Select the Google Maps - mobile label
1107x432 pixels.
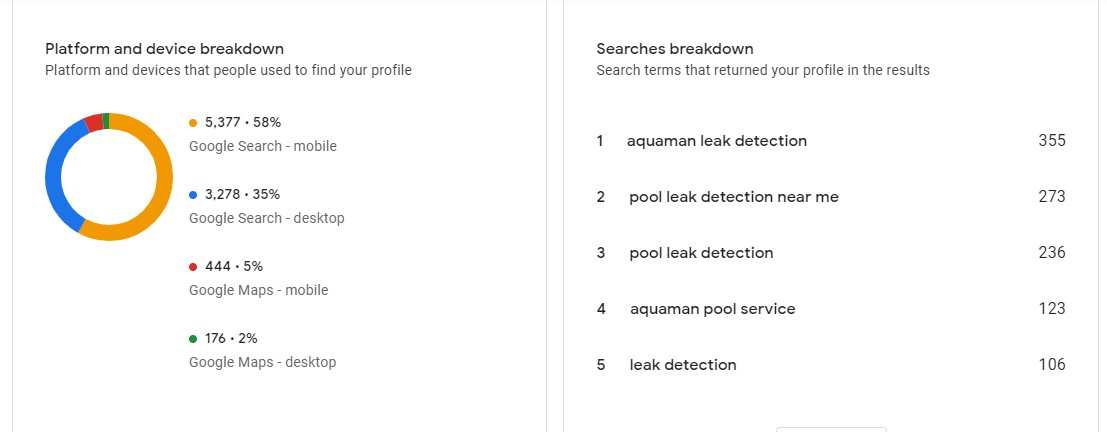click(x=258, y=290)
